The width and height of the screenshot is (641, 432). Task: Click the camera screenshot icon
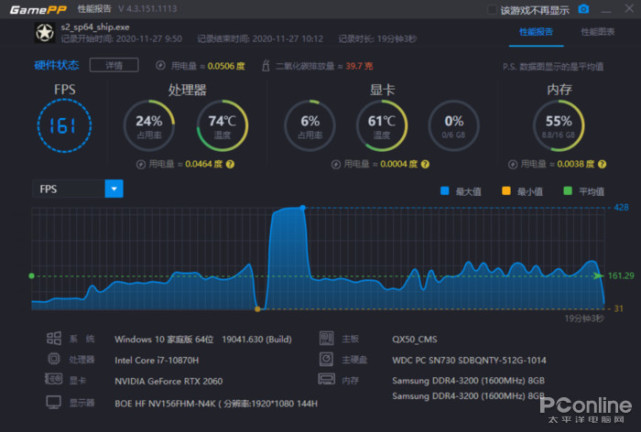(583, 9)
